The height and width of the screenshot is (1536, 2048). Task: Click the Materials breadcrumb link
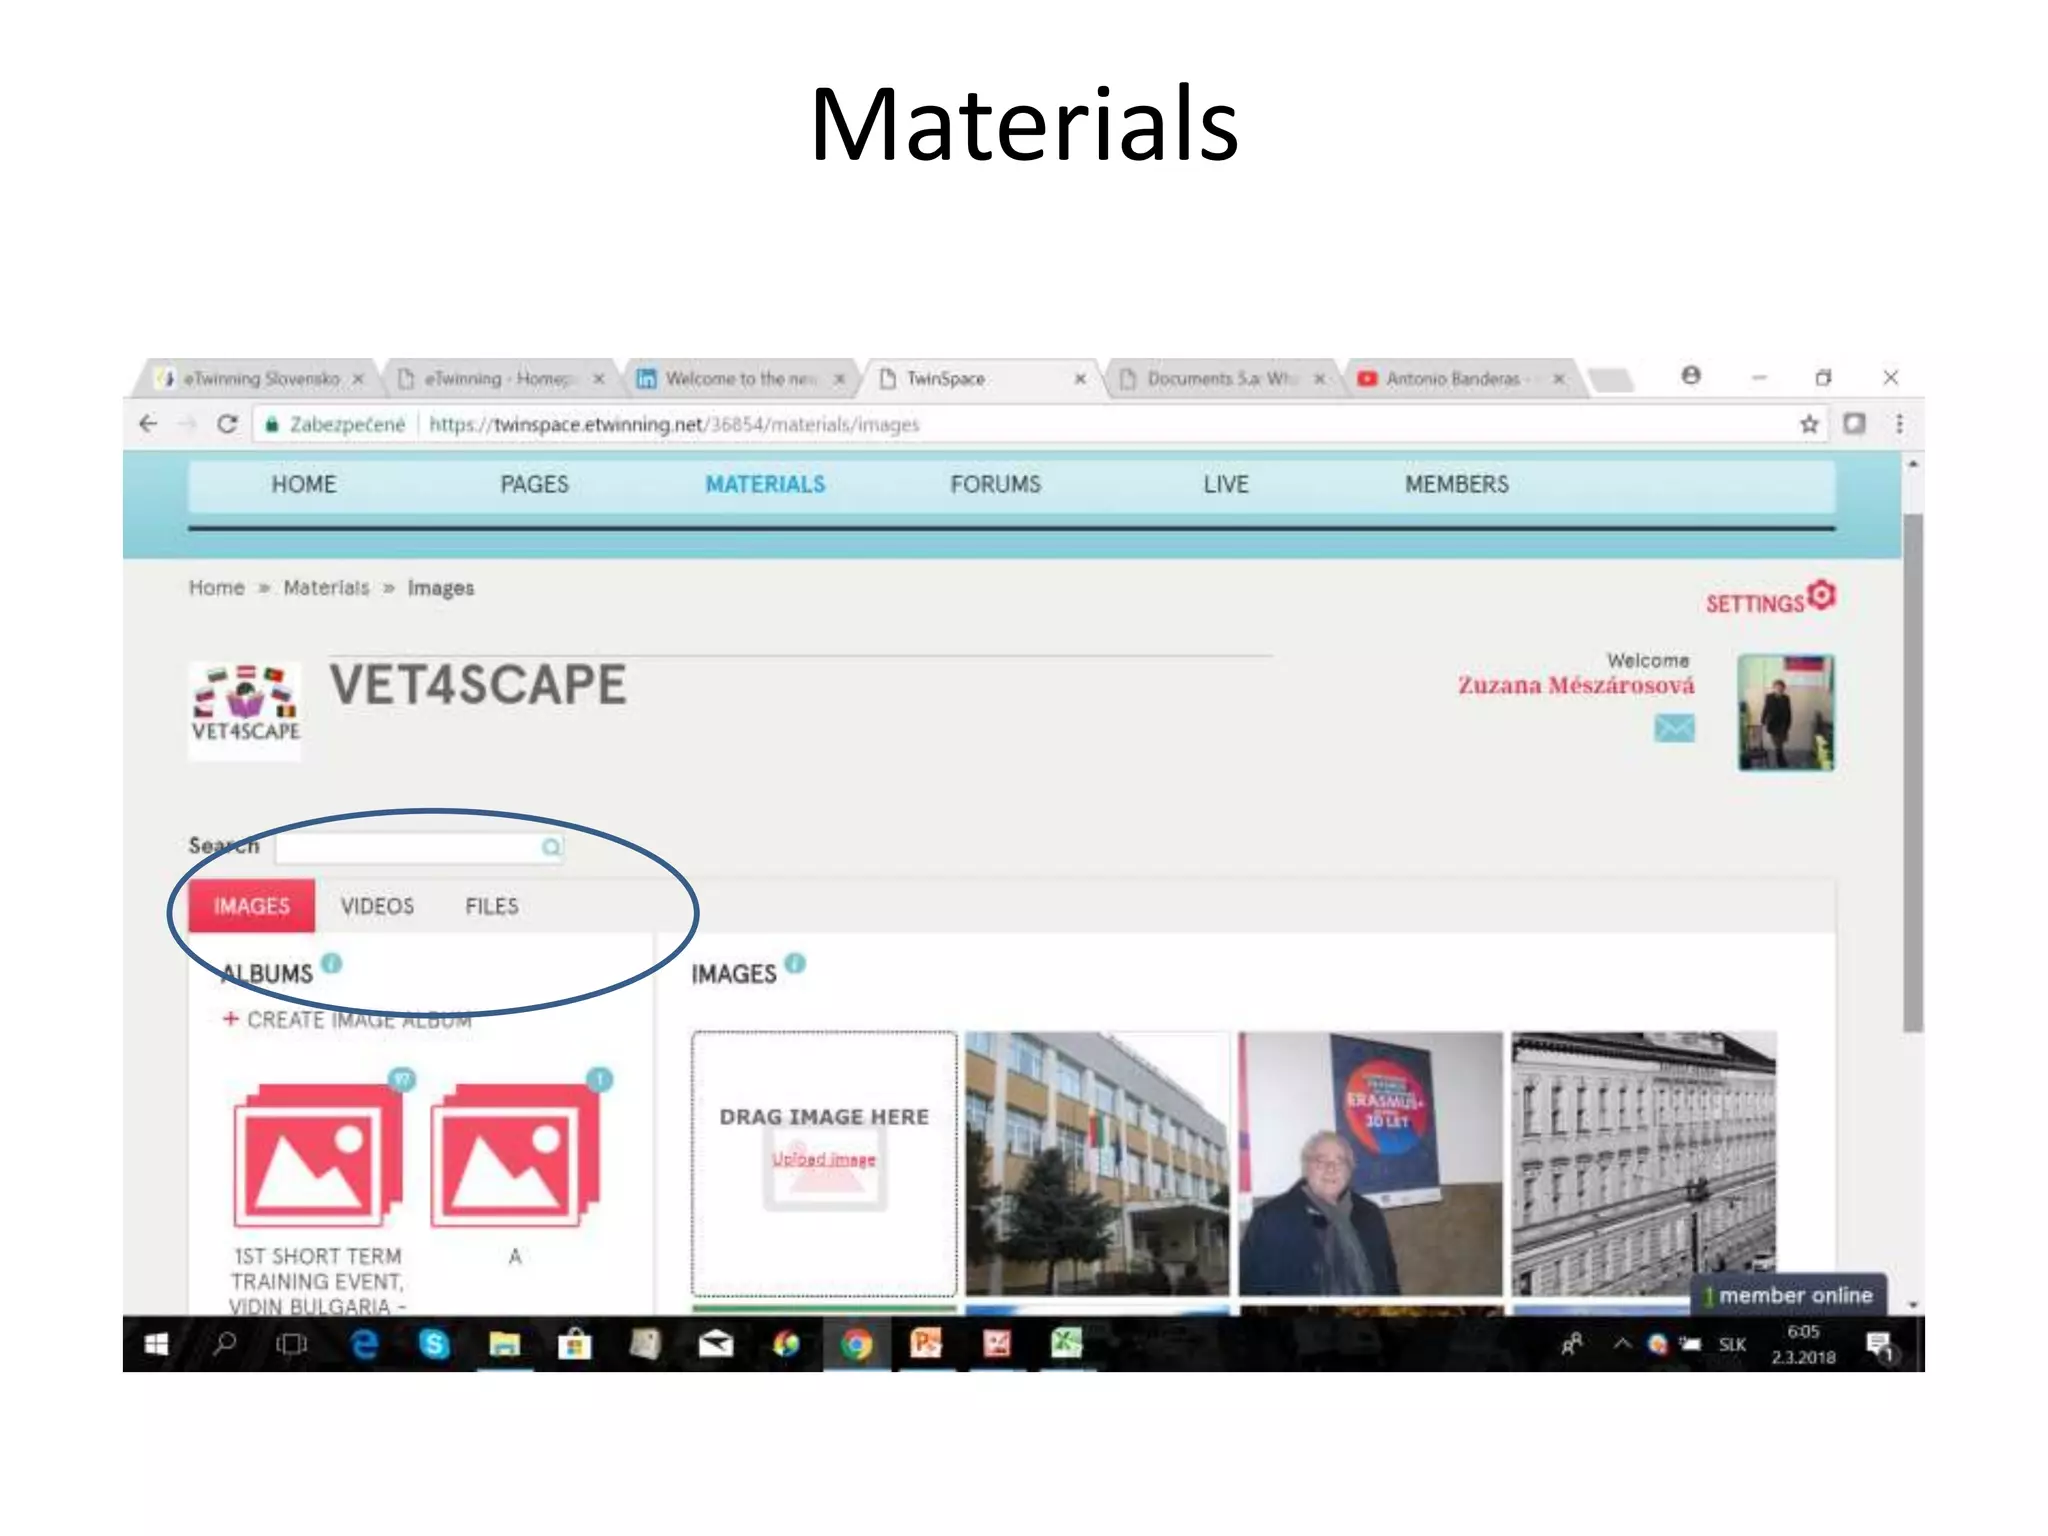[x=326, y=588]
